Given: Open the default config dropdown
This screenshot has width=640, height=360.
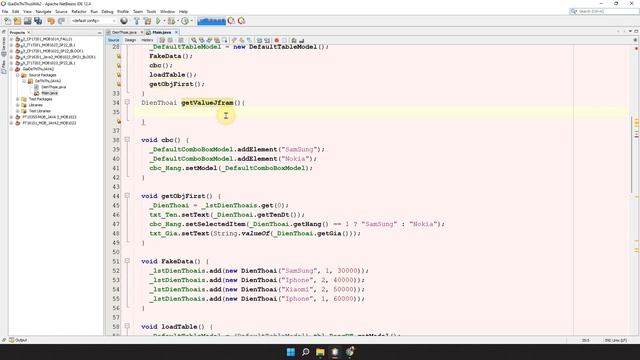Looking at the screenshot, I should (93, 21).
